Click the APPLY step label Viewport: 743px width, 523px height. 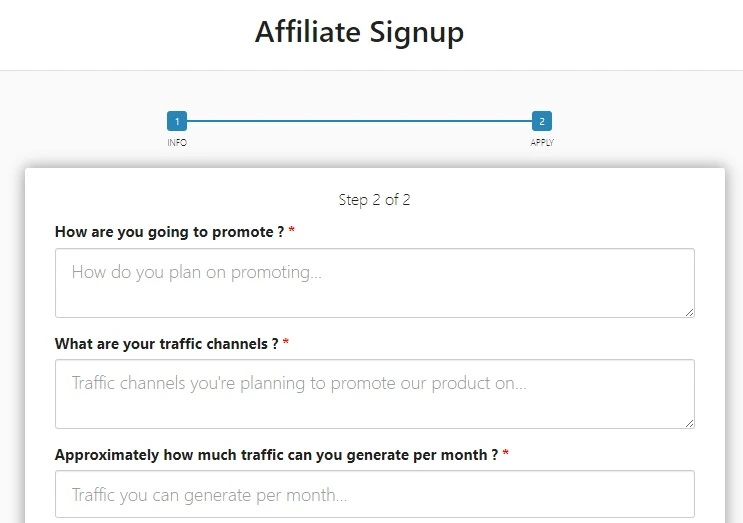tap(542, 142)
